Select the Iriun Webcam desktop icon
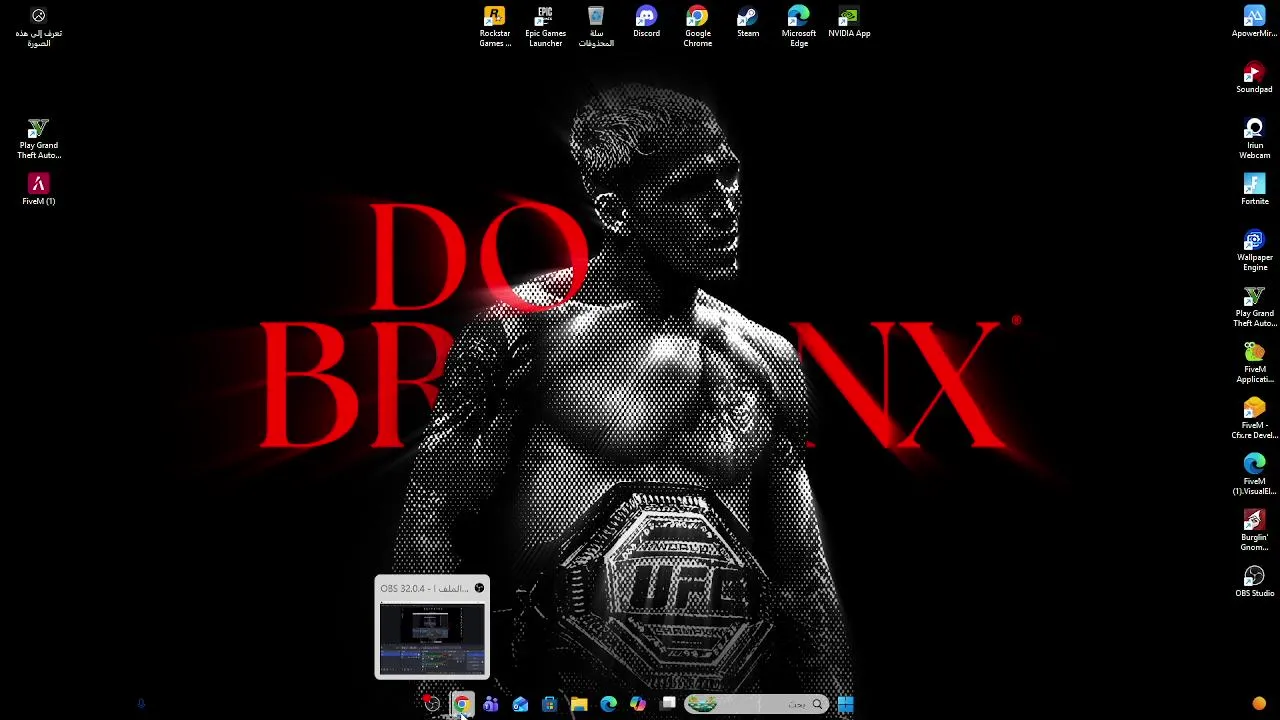Viewport: 1280px width, 720px height. (1254, 139)
